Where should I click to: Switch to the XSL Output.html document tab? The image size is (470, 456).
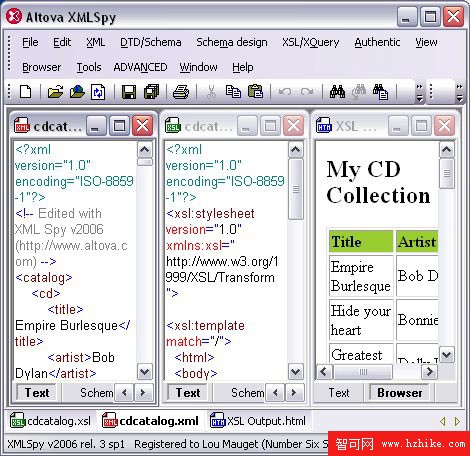[258, 421]
